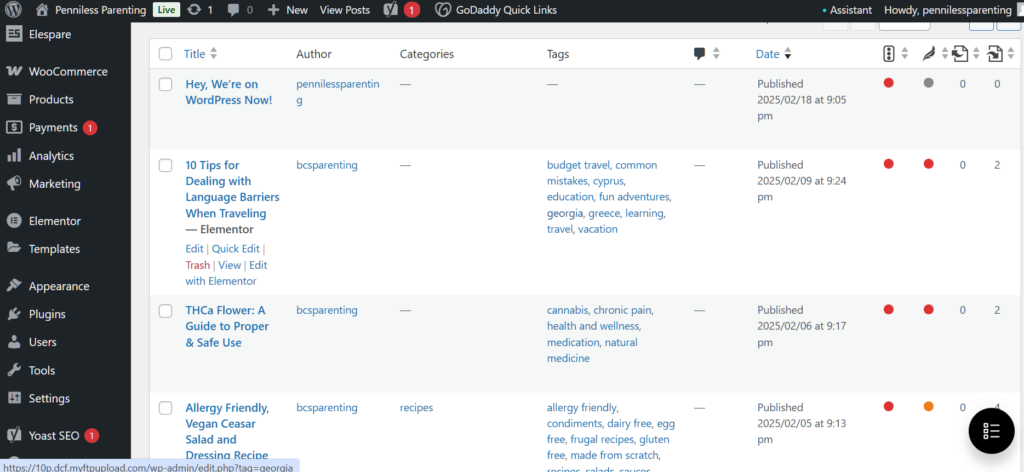Click the Yoast icon in admin bar
Image resolution: width=1024 pixels, height=472 pixels.
click(x=391, y=10)
